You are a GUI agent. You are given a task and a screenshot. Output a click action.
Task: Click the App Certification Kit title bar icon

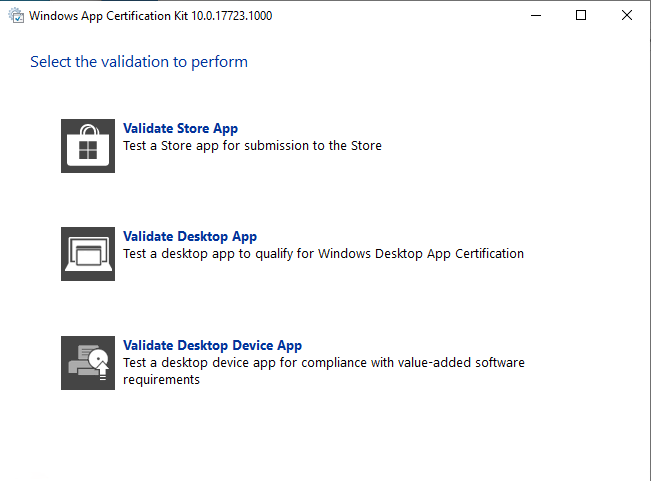tap(16, 15)
